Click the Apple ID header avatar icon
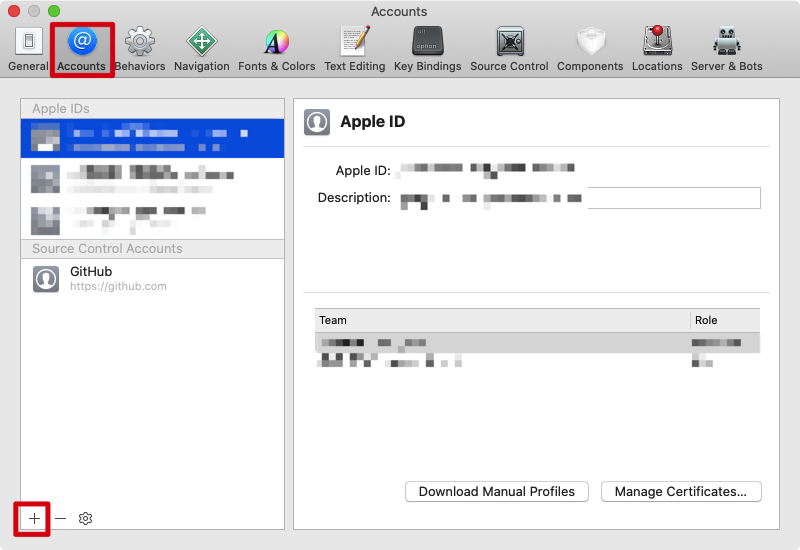The height and width of the screenshot is (550, 800). click(317, 122)
